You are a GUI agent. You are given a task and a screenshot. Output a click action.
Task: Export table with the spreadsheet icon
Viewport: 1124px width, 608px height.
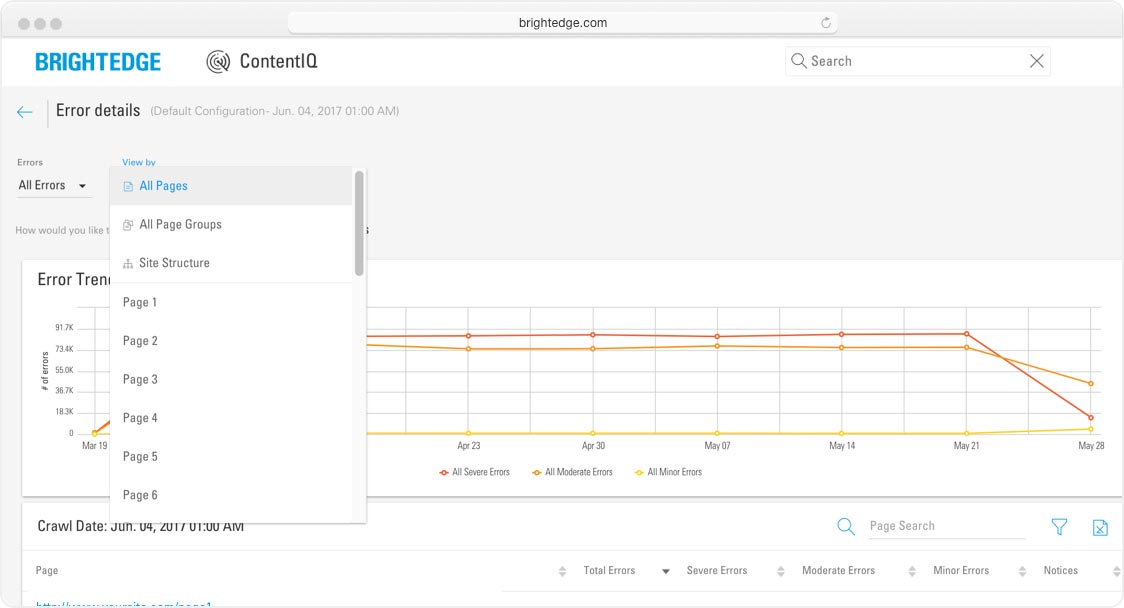(1100, 527)
